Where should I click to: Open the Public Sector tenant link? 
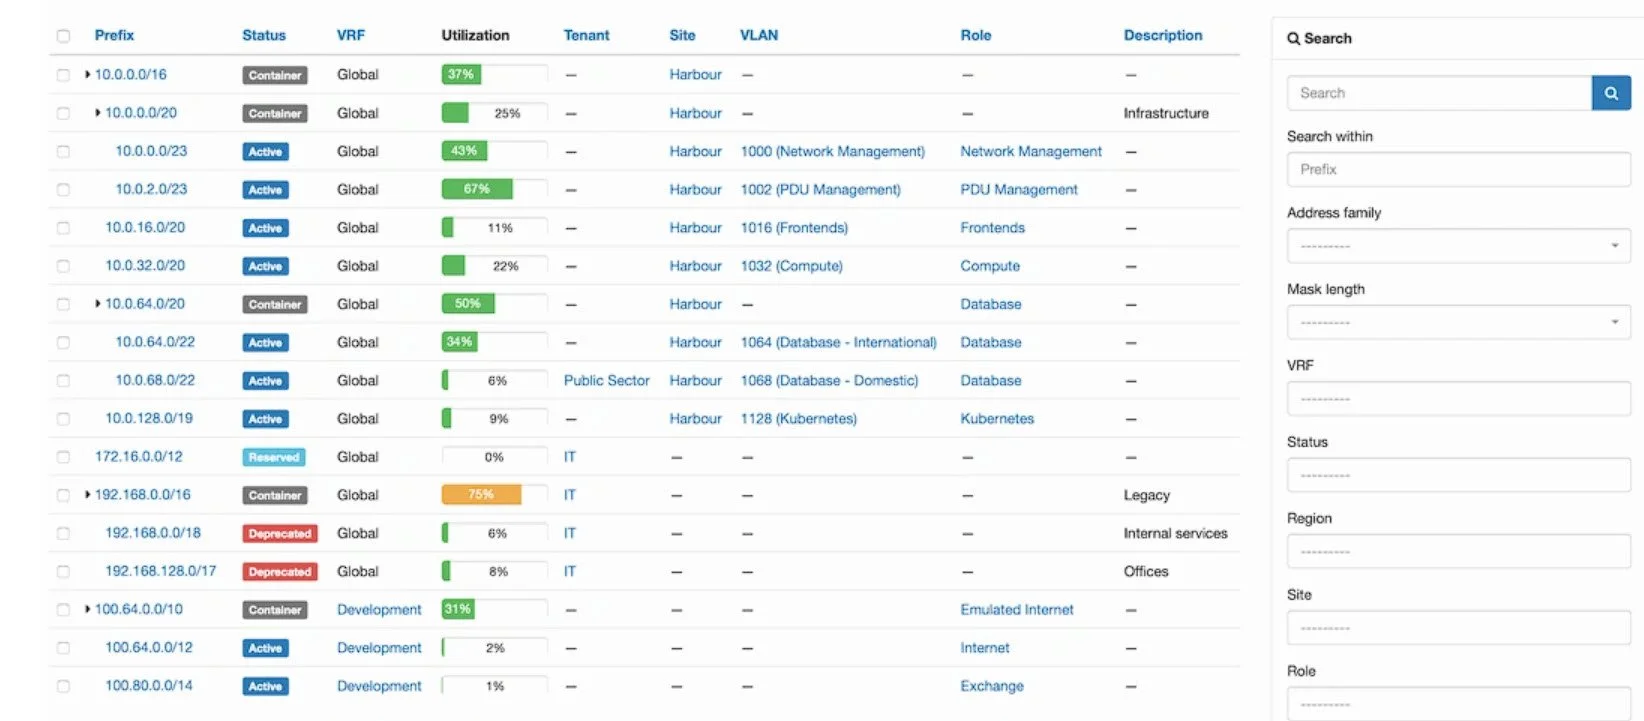(x=607, y=380)
